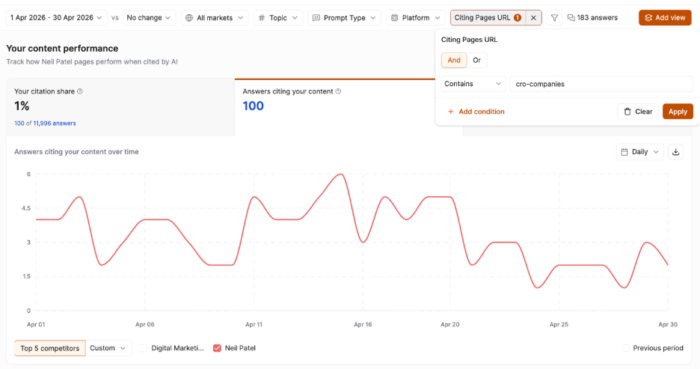The image size is (700, 369).
Task: Click the Clear button with trash icon
Action: (x=638, y=112)
